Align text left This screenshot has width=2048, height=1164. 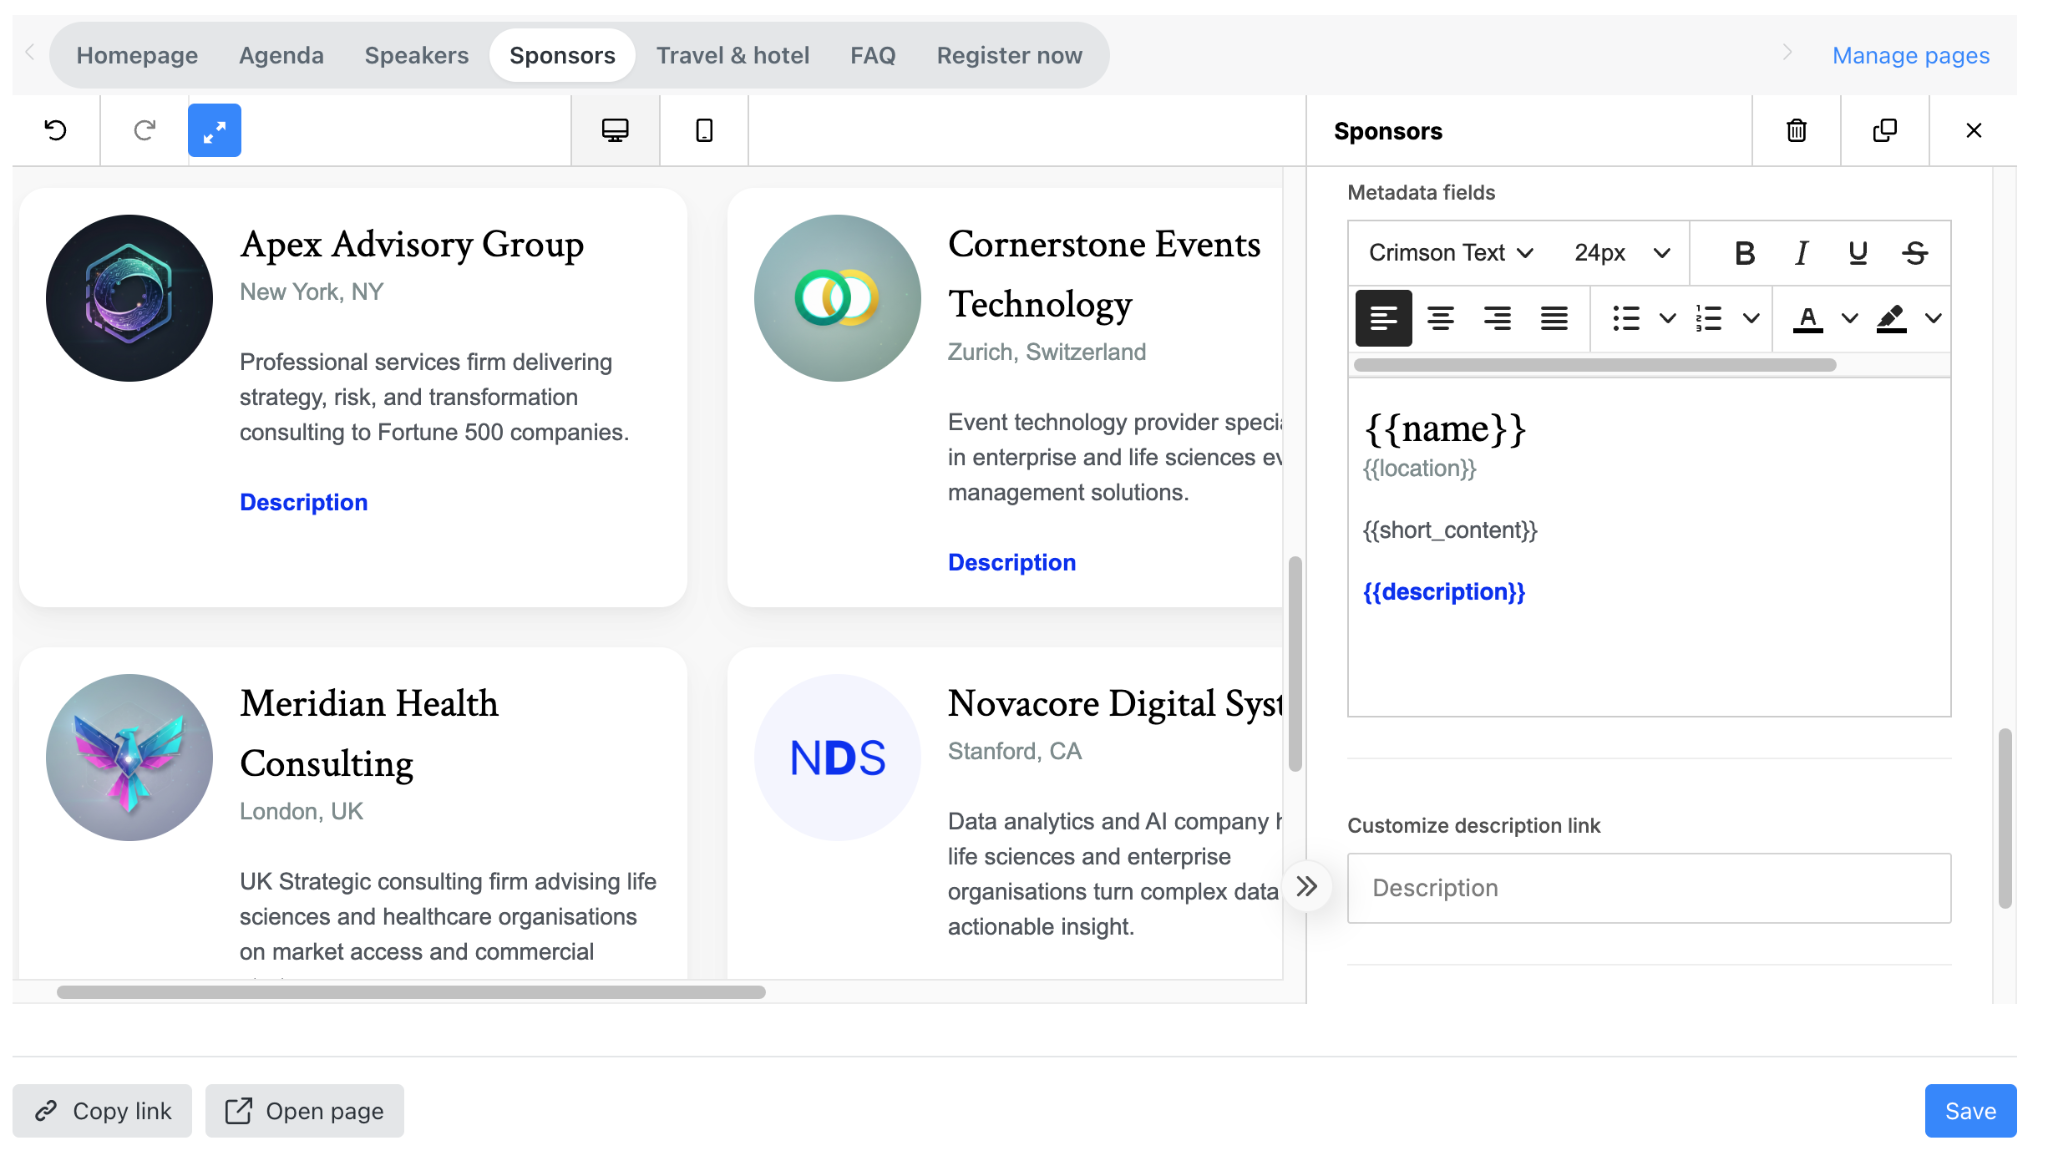click(1383, 318)
